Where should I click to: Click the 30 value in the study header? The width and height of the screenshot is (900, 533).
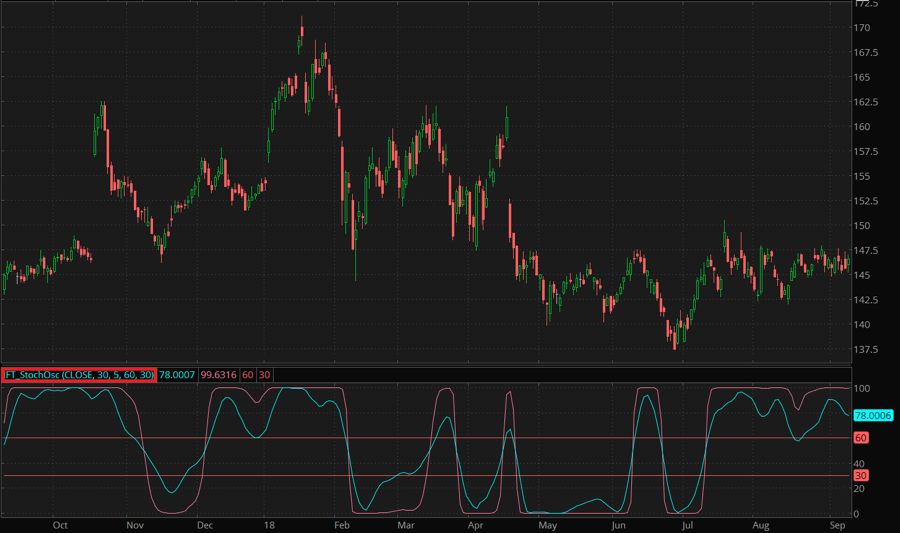264,374
